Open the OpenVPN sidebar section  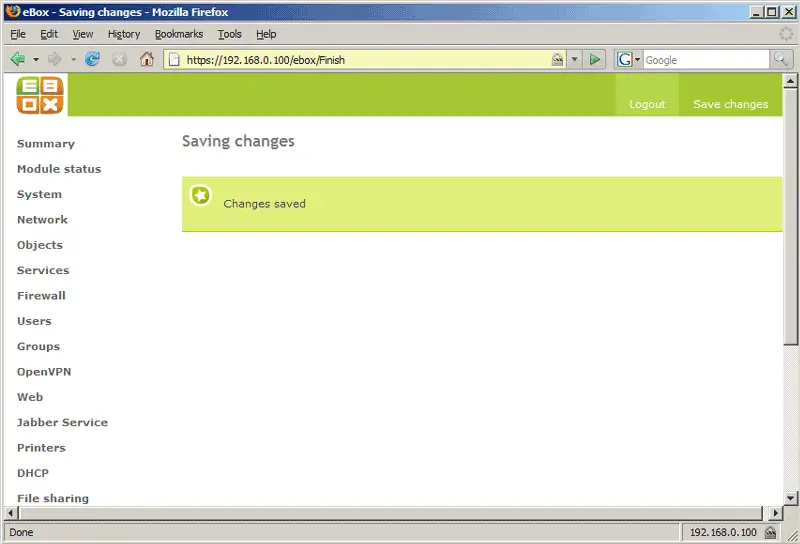click(44, 372)
